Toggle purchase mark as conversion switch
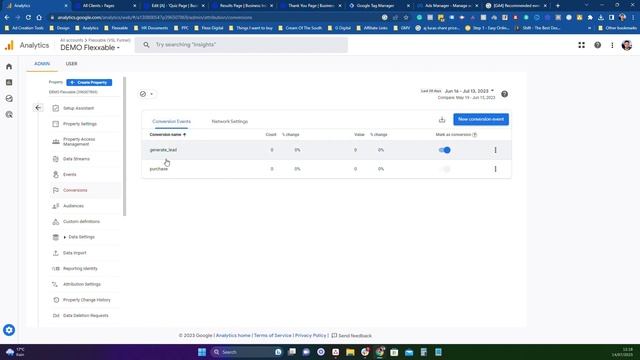The width and height of the screenshot is (640, 360). [x=444, y=169]
